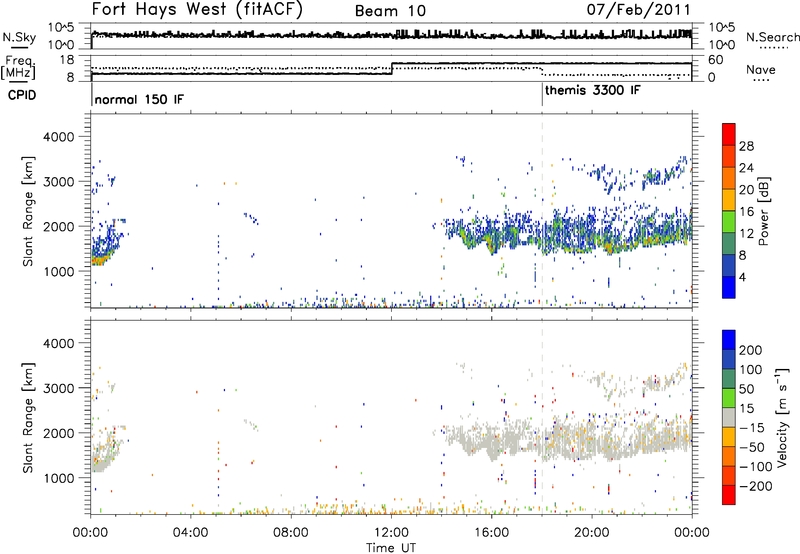This screenshot has width=800, height=554.
Task: Click the '60' tick right of the frequency panel
Action: pos(716,60)
